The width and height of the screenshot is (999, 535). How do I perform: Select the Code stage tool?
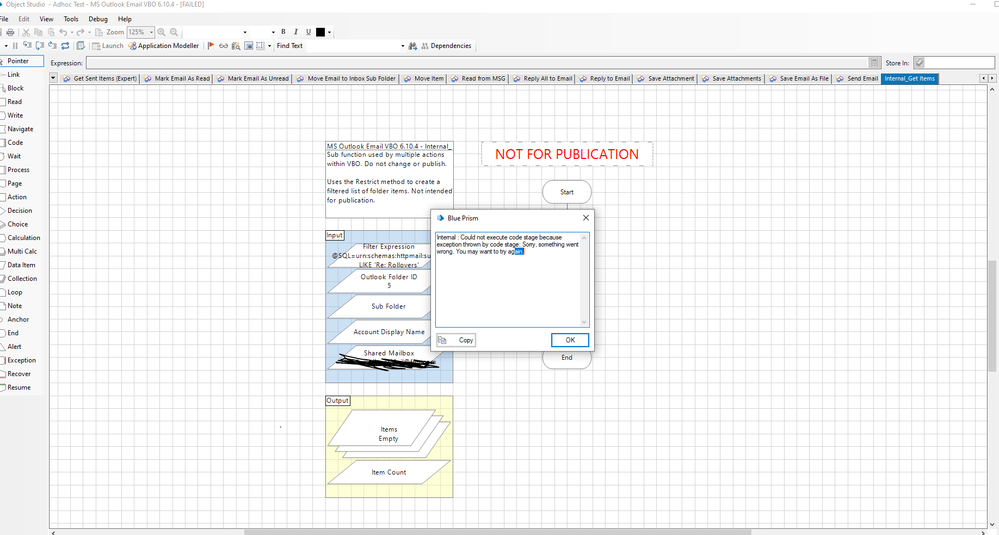[x=15, y=143]
